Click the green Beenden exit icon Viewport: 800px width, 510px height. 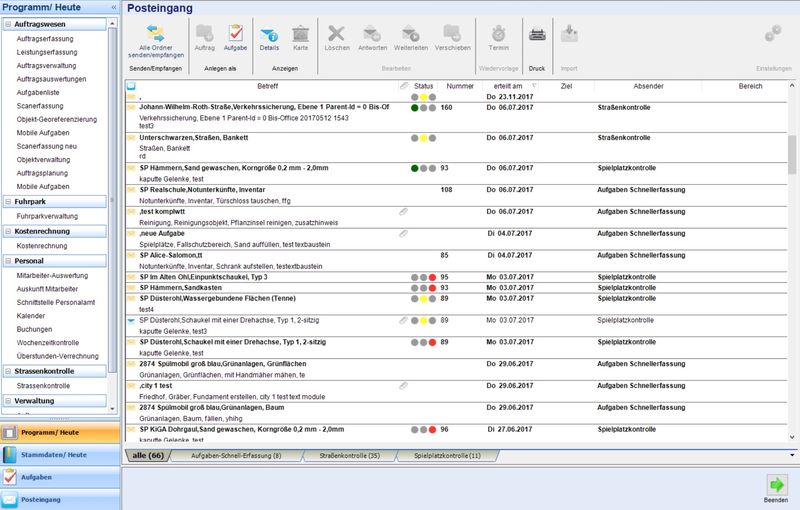(776, 485)
